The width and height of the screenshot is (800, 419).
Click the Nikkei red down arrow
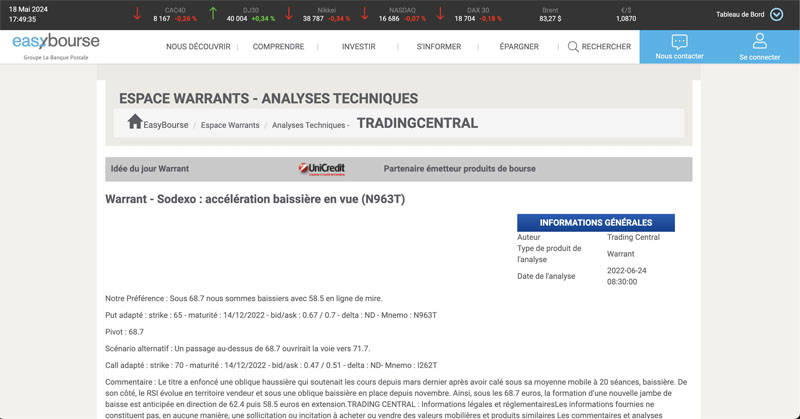[289, 14]
